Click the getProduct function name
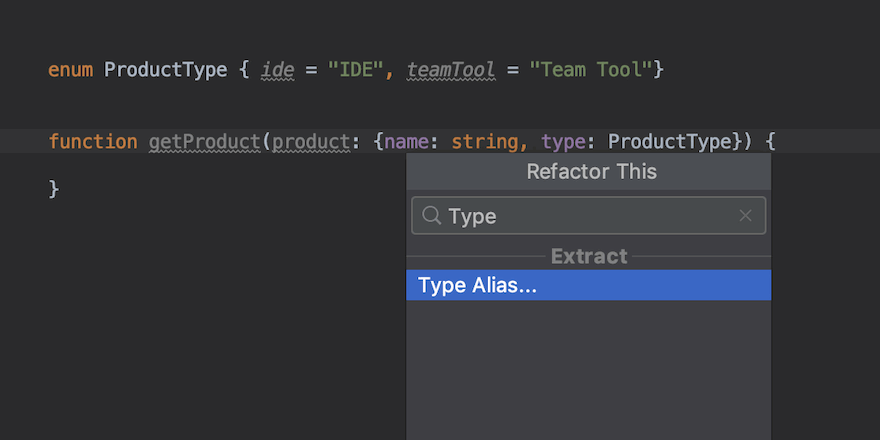The width and height of the screenshot is (880, 440). pyautogui.click(x=205, y=141)
